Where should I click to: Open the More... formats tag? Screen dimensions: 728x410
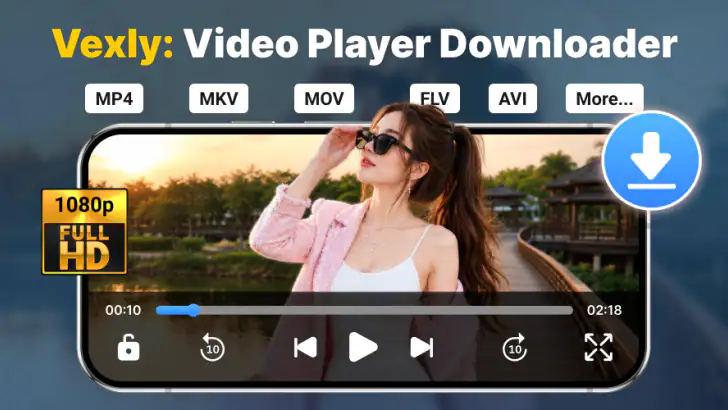pyautogui.click(x=604, y=98)
